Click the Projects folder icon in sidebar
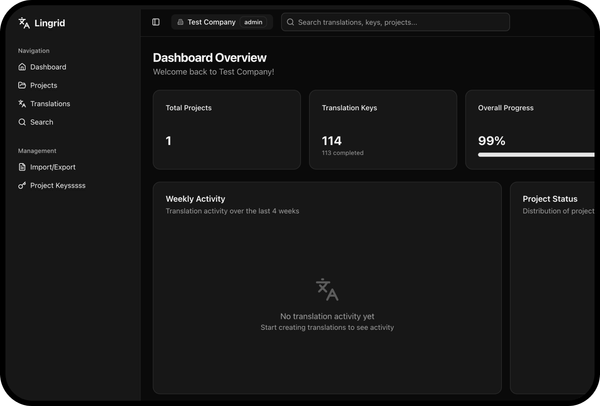This screenshot has width=600, height=406. 23,85
